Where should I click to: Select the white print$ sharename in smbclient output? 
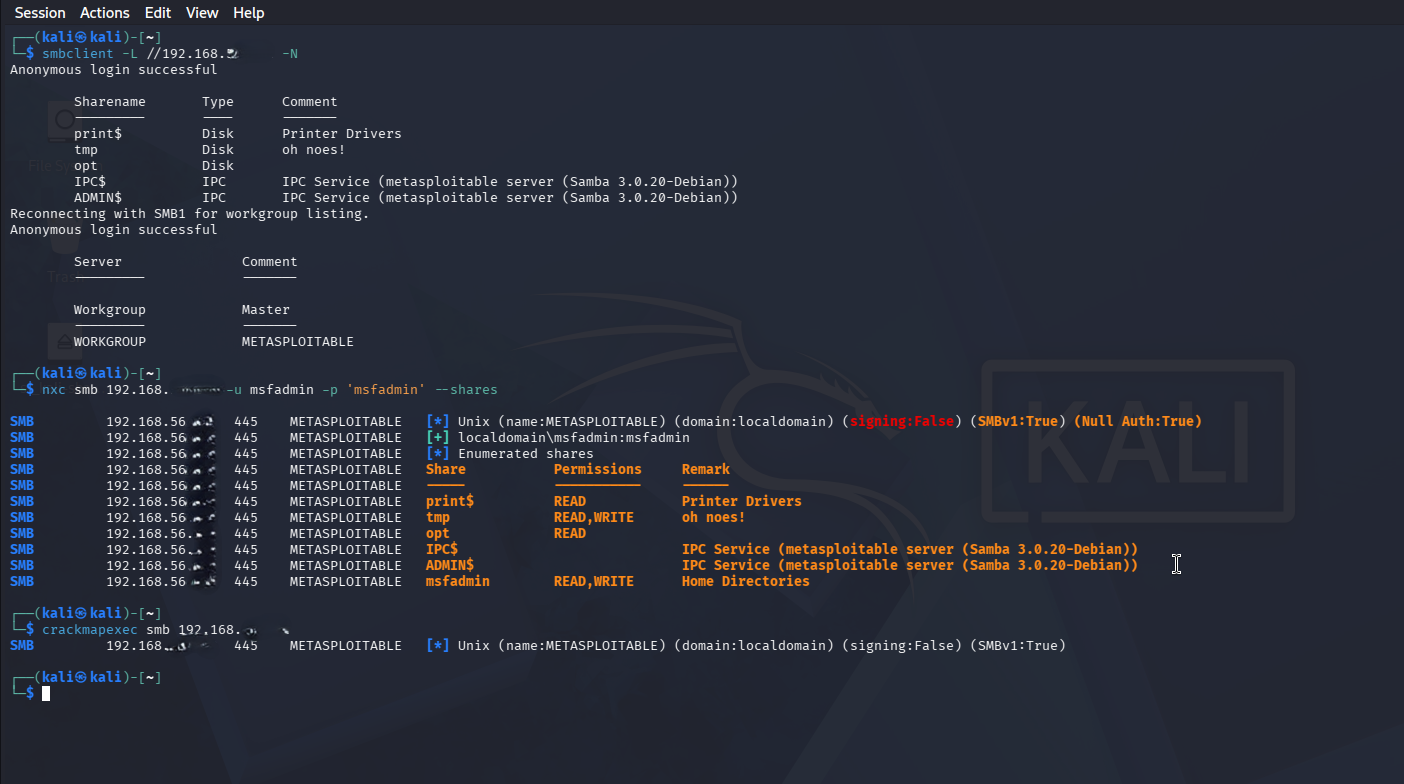pos(98,134)
